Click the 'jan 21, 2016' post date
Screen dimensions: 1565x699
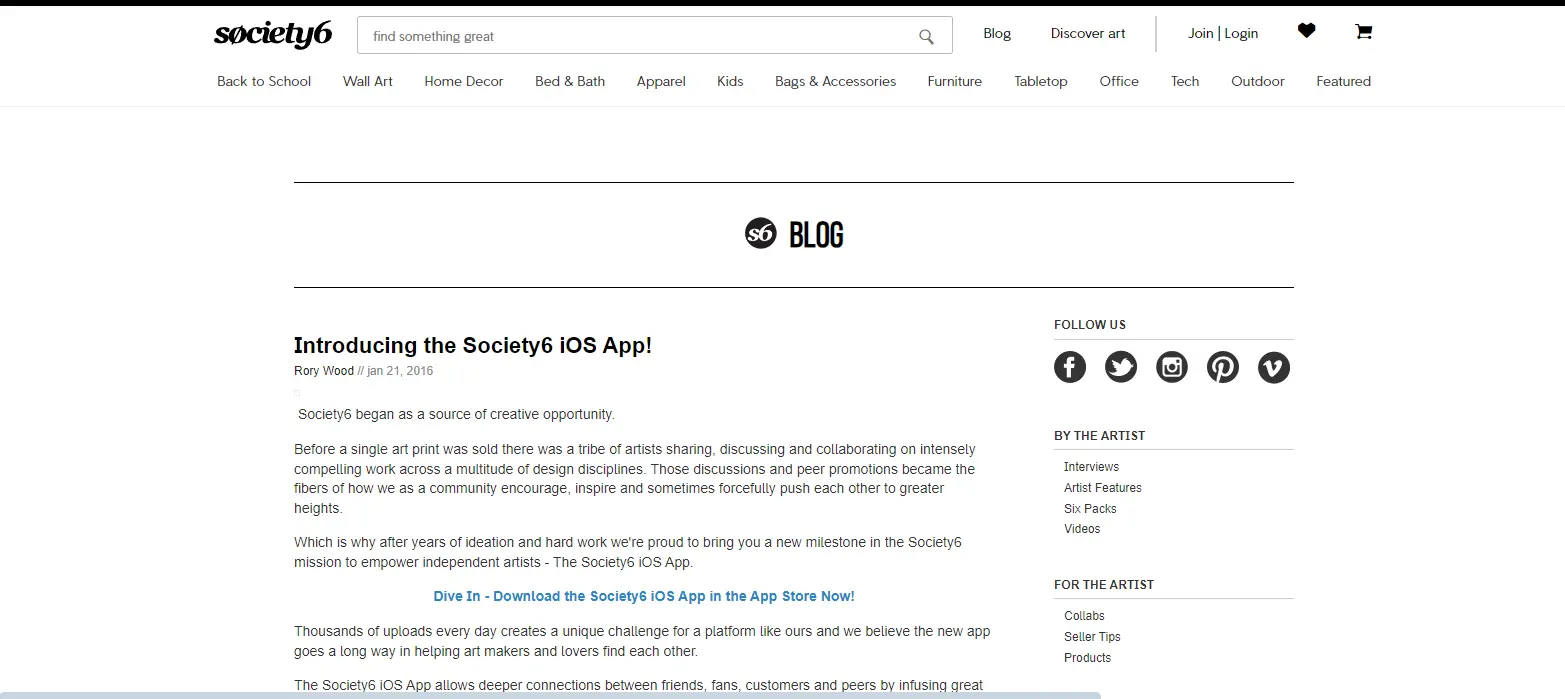coord(400,371)
